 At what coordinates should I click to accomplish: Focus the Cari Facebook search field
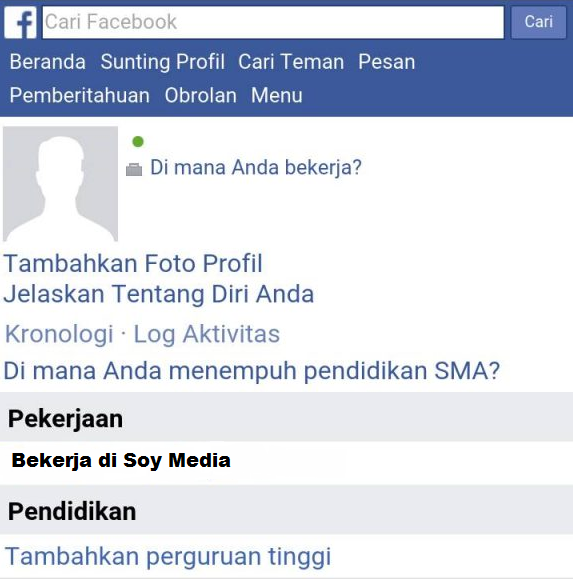coord(273,22)
